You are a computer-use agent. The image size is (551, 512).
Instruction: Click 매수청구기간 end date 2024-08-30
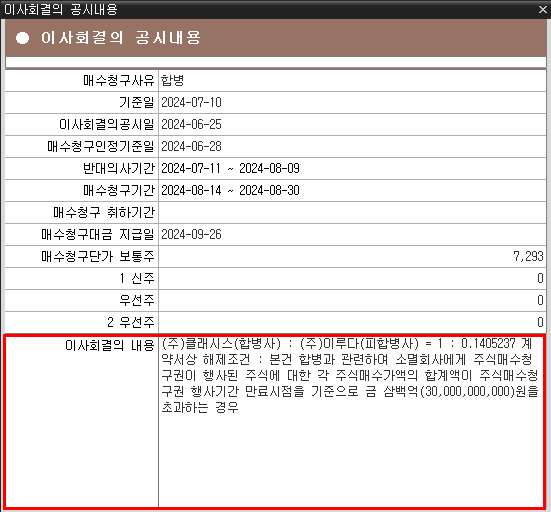(x=270, y=190)
